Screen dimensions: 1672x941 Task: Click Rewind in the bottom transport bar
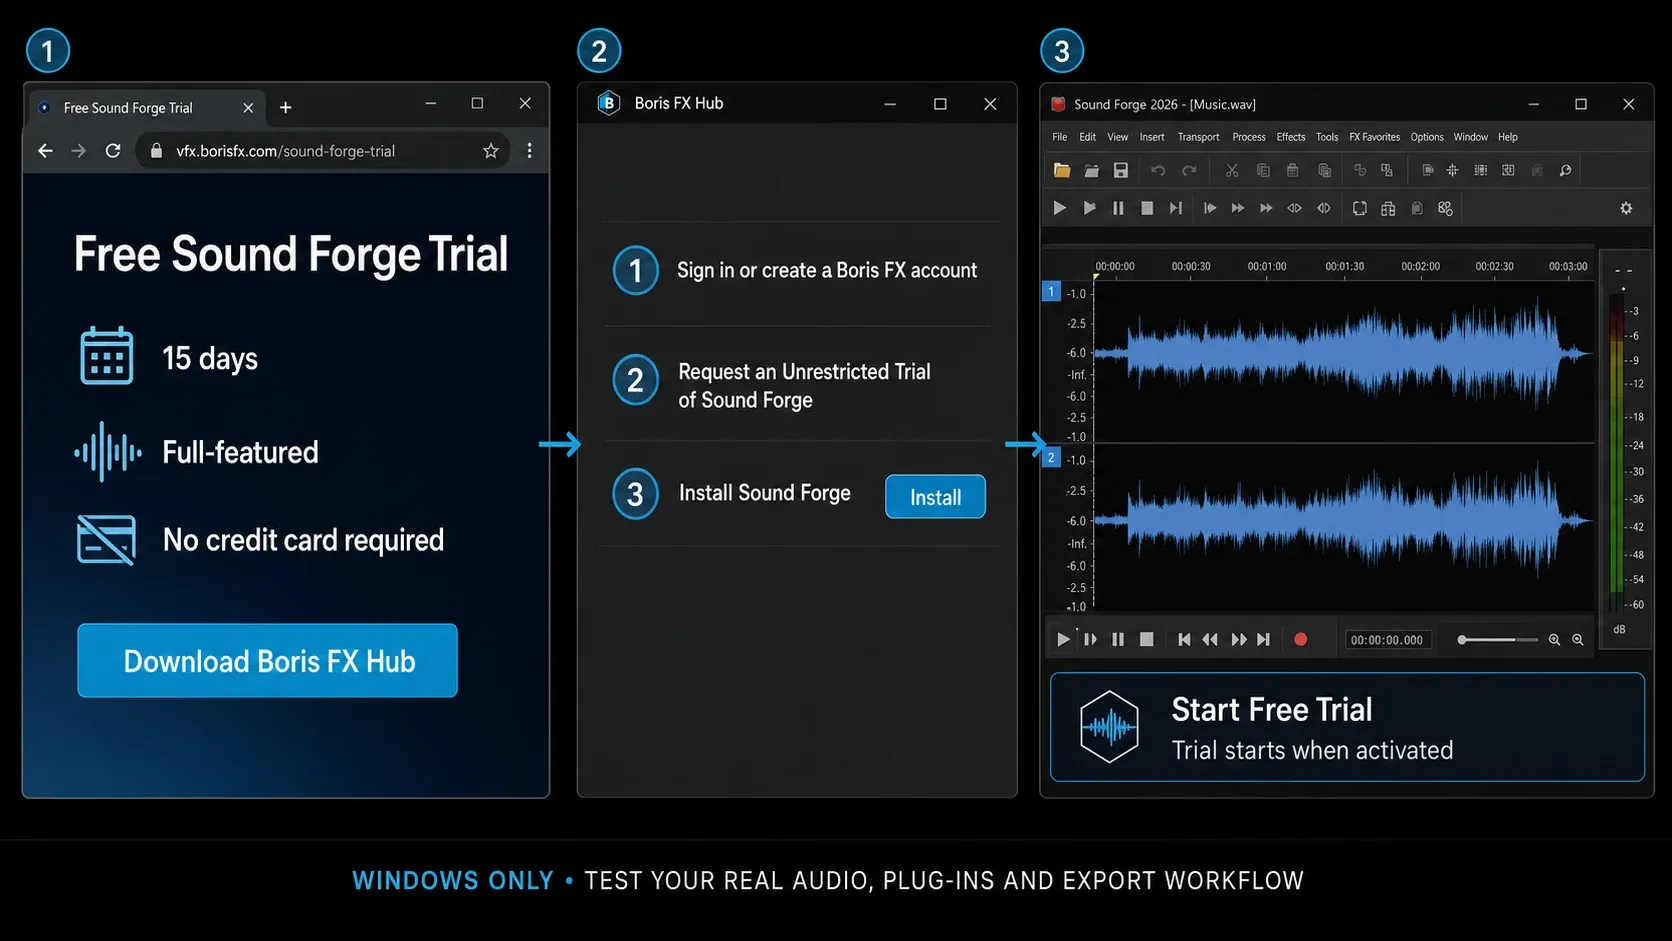tap(1210, 640)
